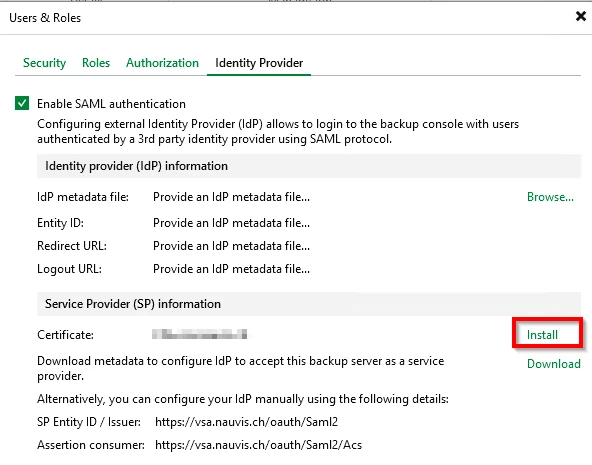Download the SP metadata
Viewport: 592px width, 465px height.
pyautogui.click(x=553, y=364)
